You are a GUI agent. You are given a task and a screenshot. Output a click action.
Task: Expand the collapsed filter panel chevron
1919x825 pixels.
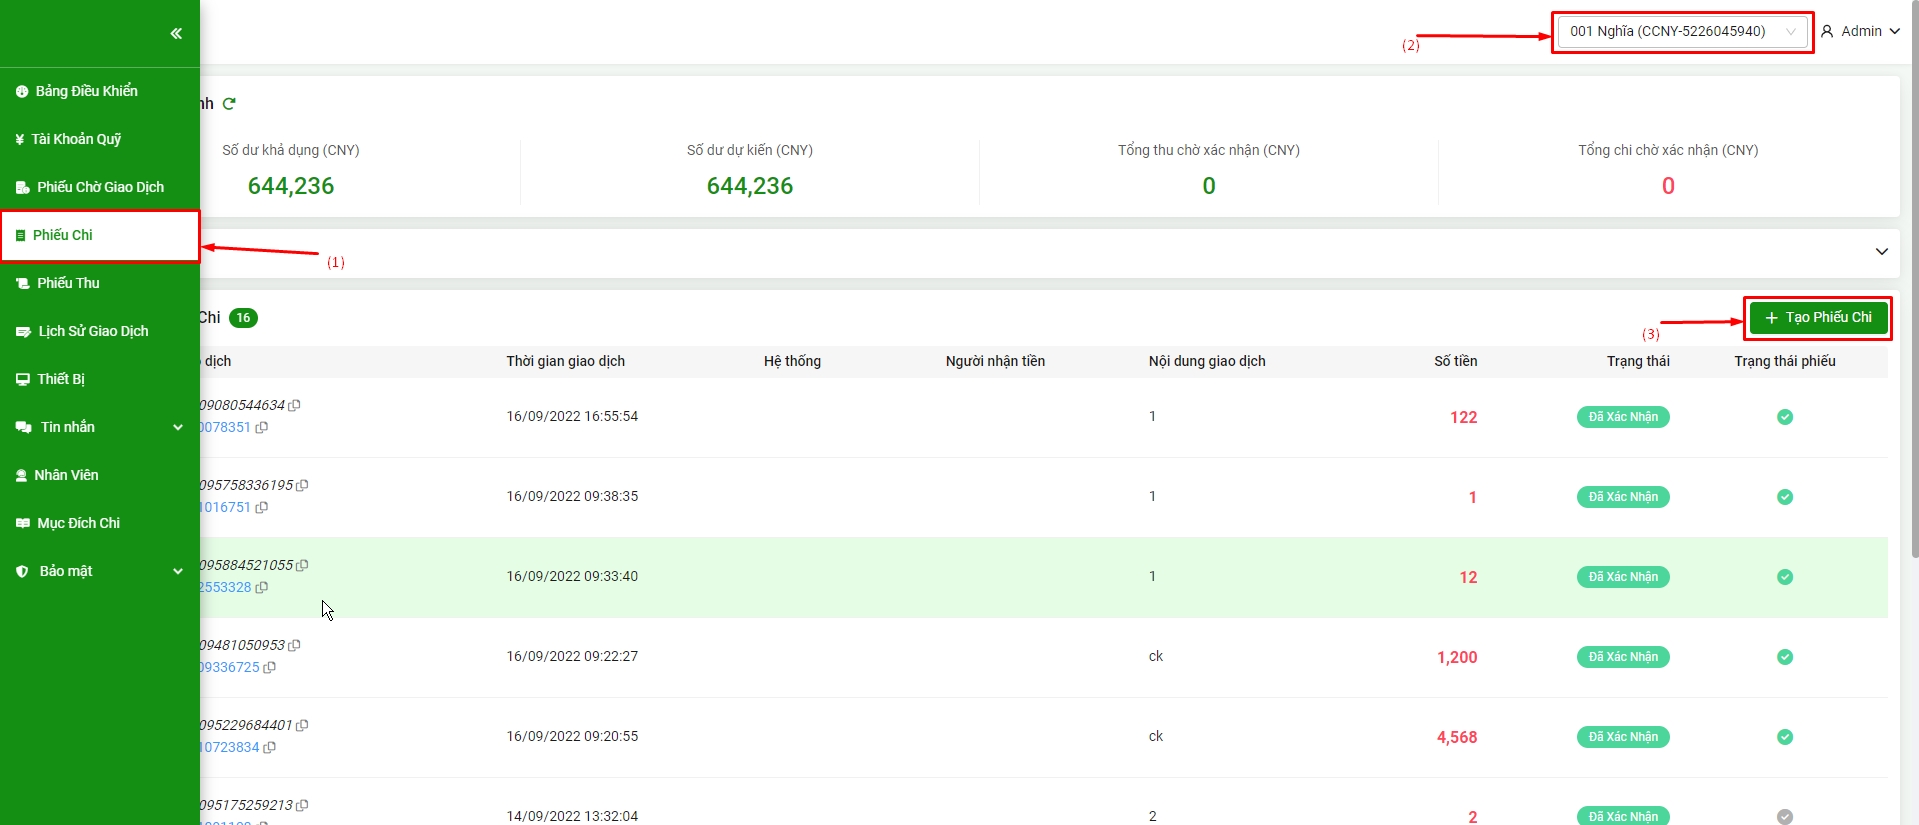coord(1881,252)
